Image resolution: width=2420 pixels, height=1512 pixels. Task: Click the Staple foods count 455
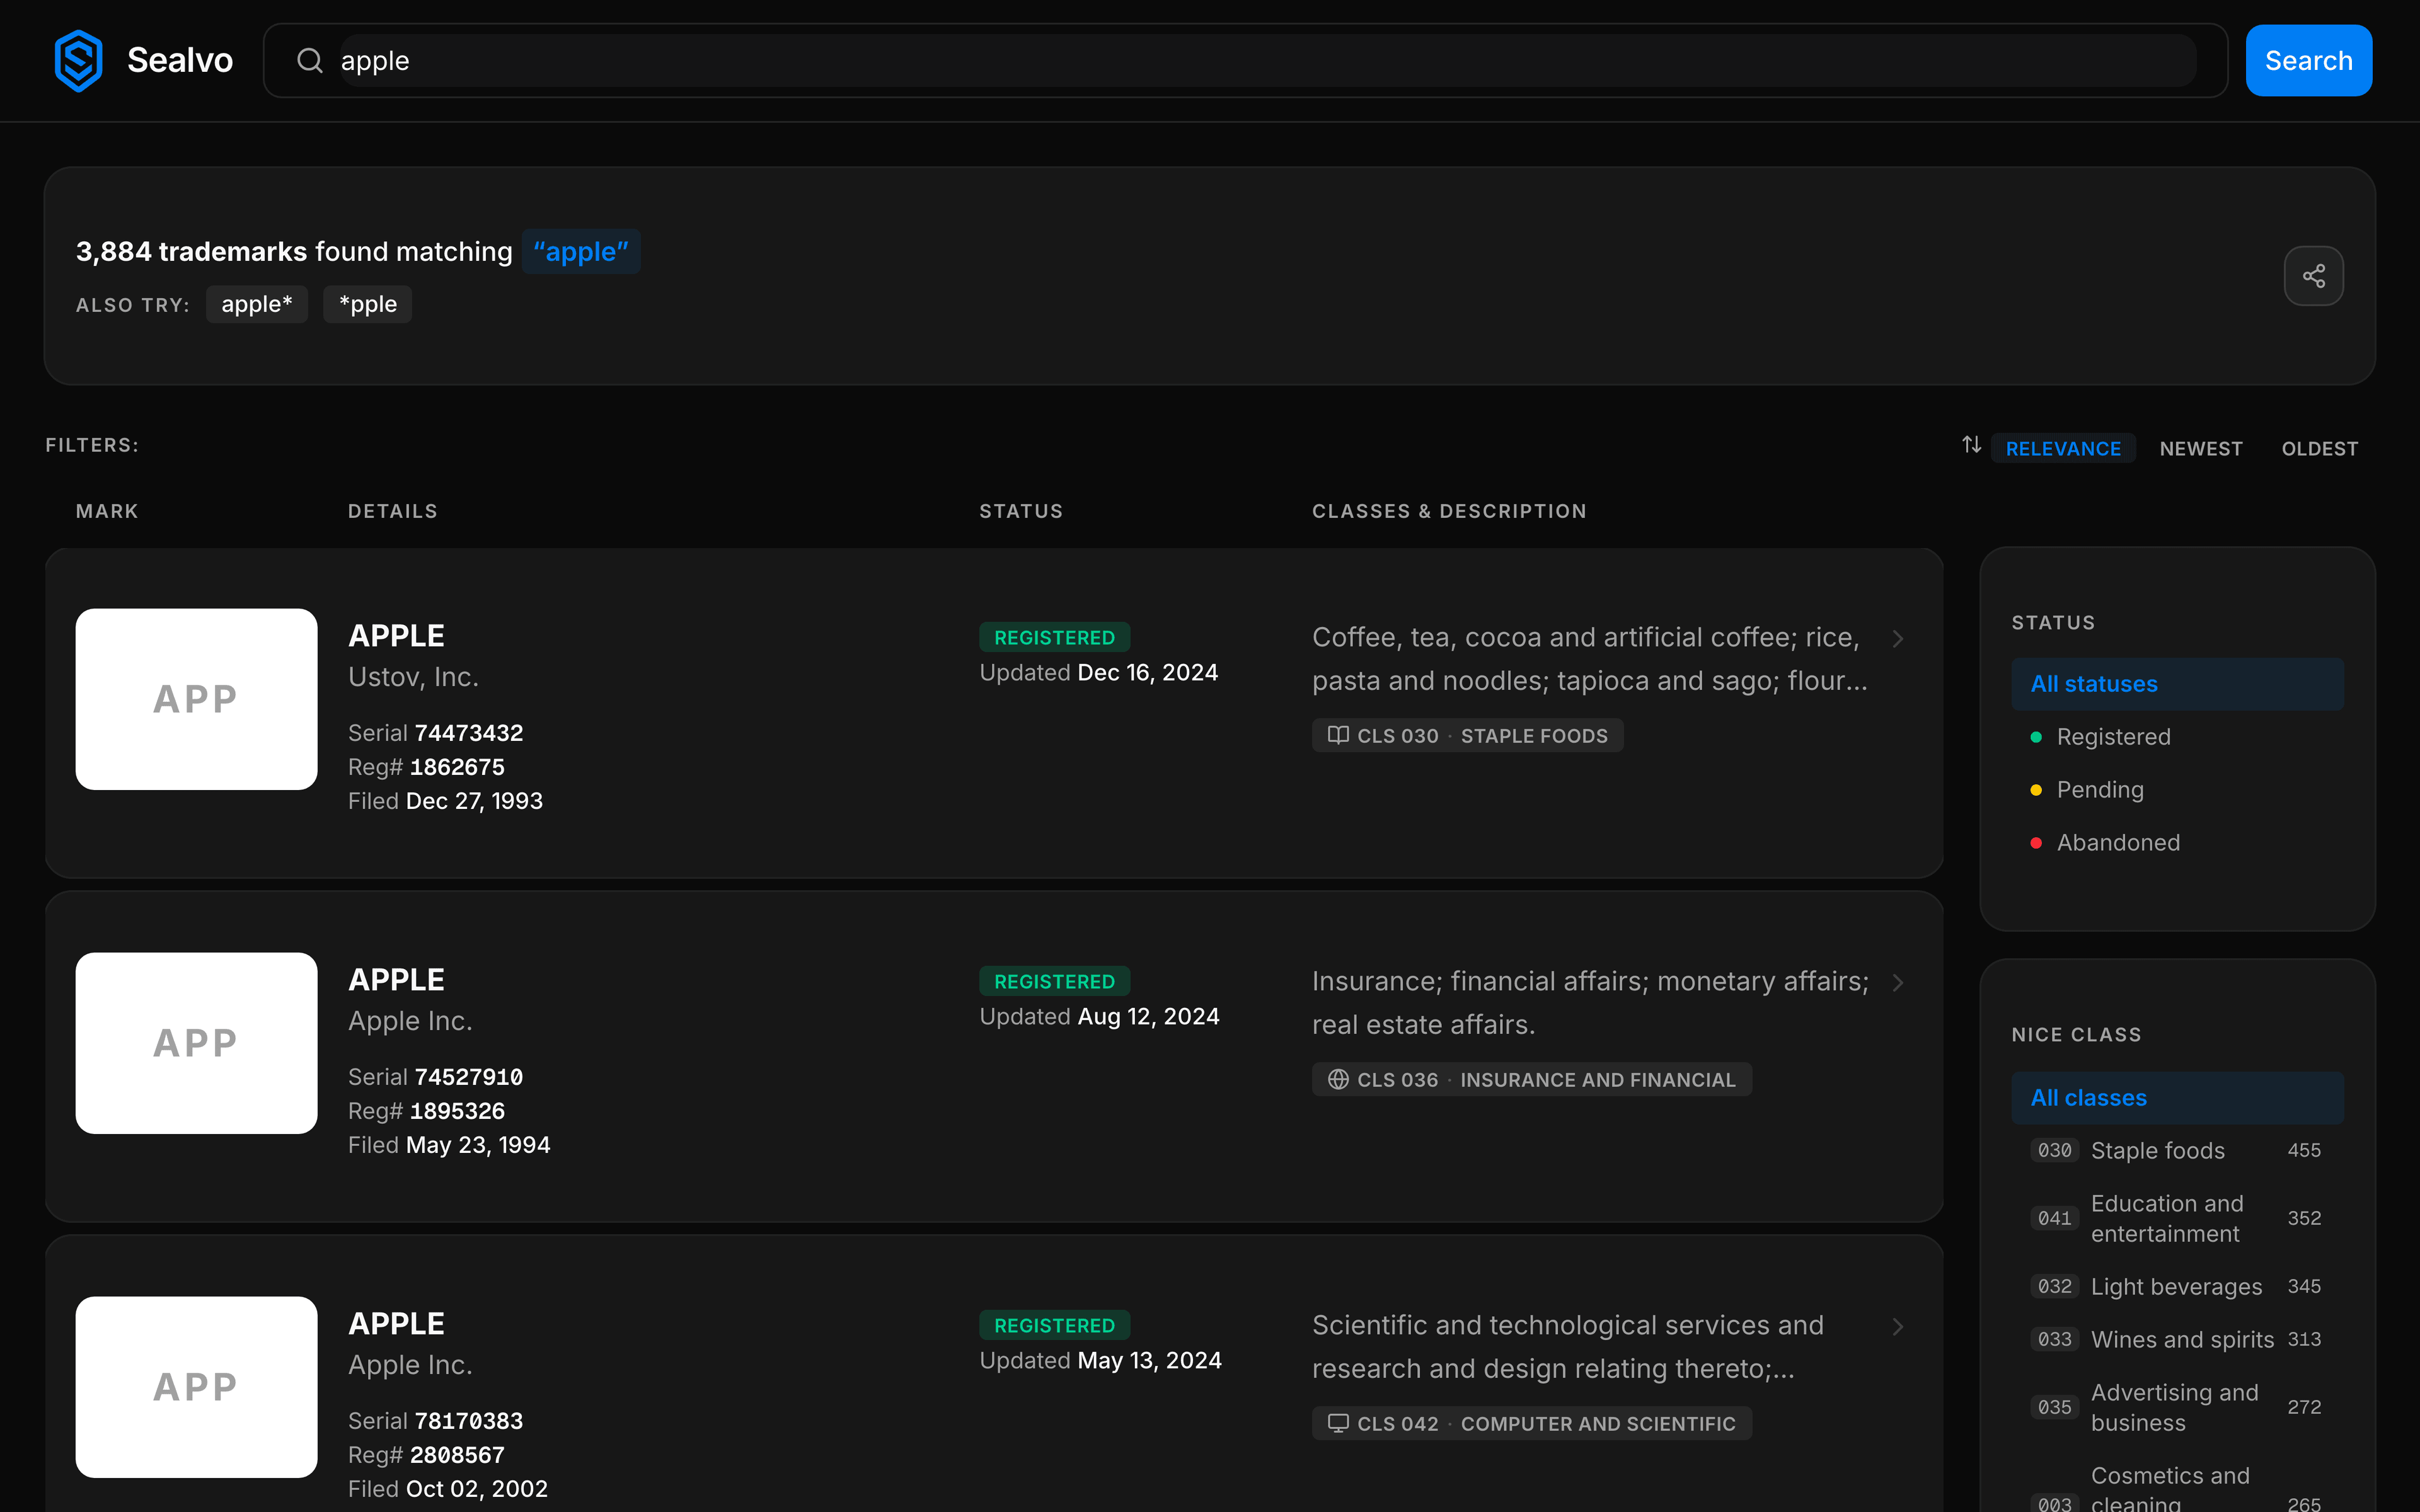coord(2304,1150)
